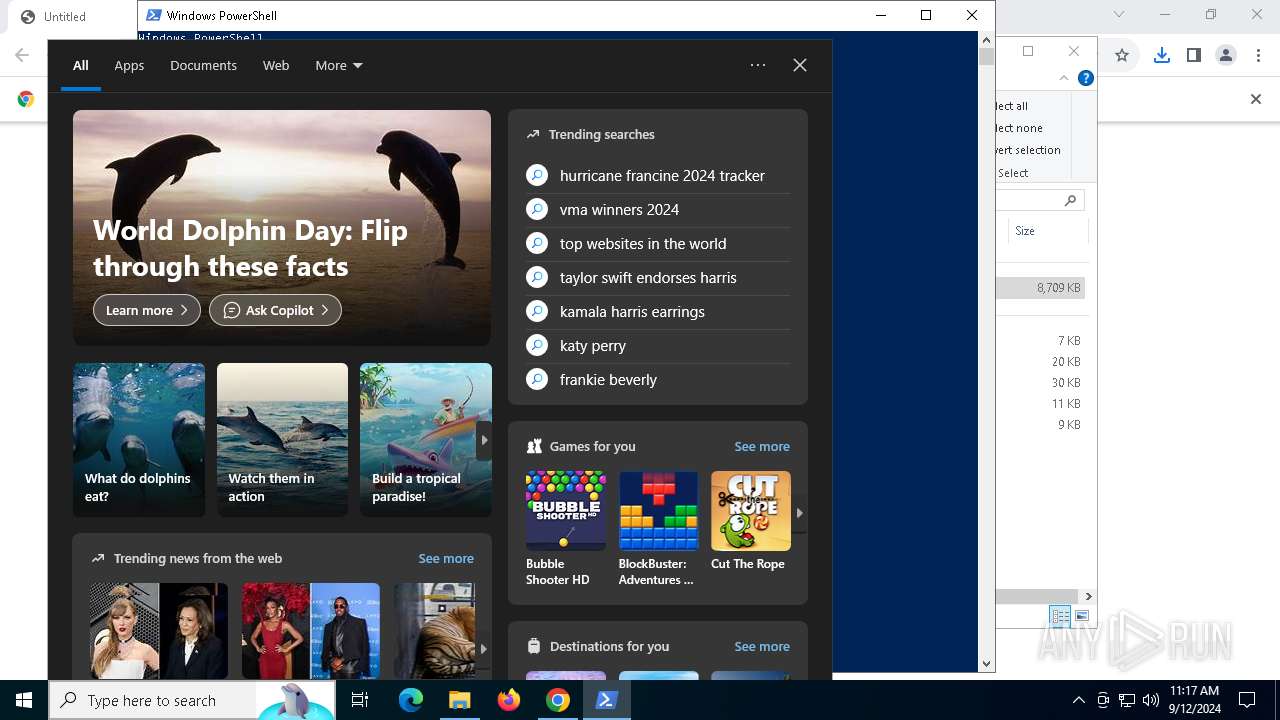Select the 8,709 KB file row
Viewport: 1280px width, 720px height.
point(1040,288)
